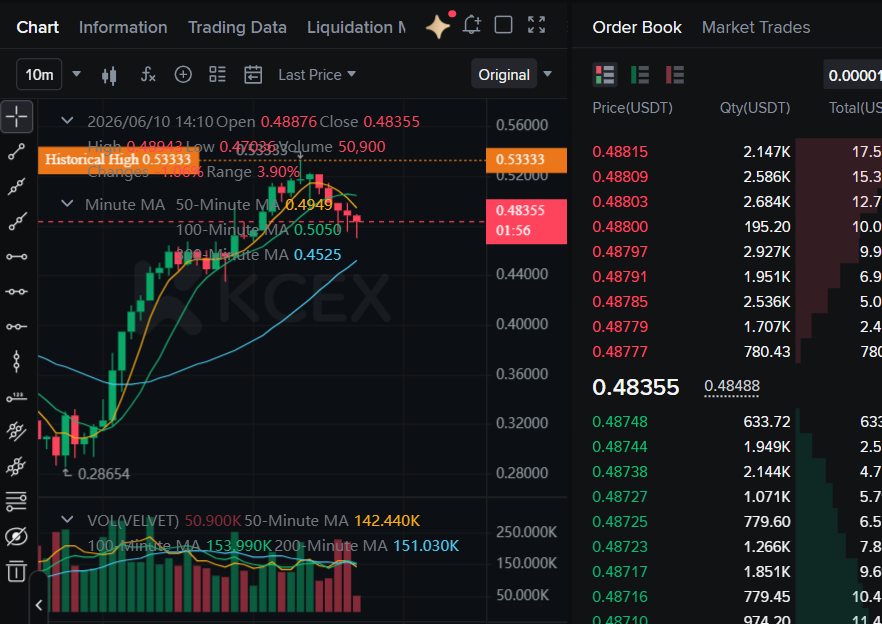Show both bids and asks view
Viewport: 882px width, 624px height.
point(605,75)
